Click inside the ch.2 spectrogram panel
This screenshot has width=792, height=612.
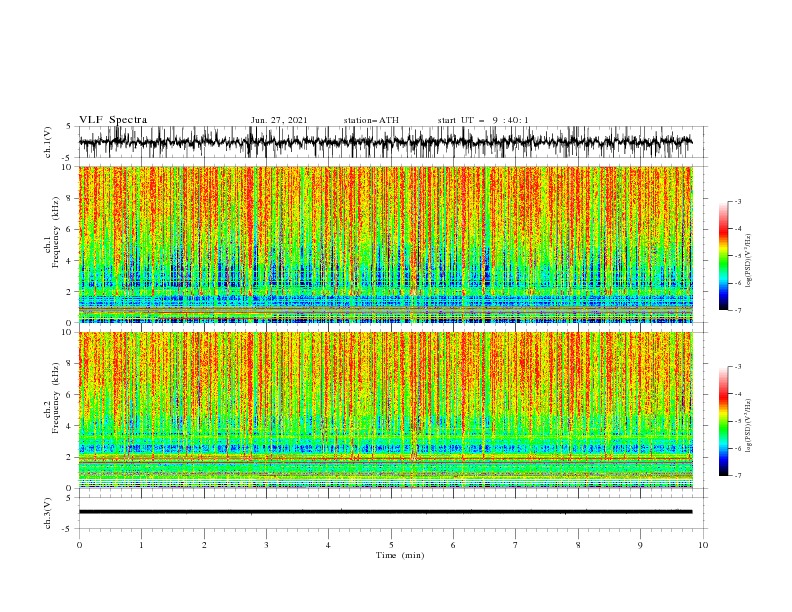385,410
